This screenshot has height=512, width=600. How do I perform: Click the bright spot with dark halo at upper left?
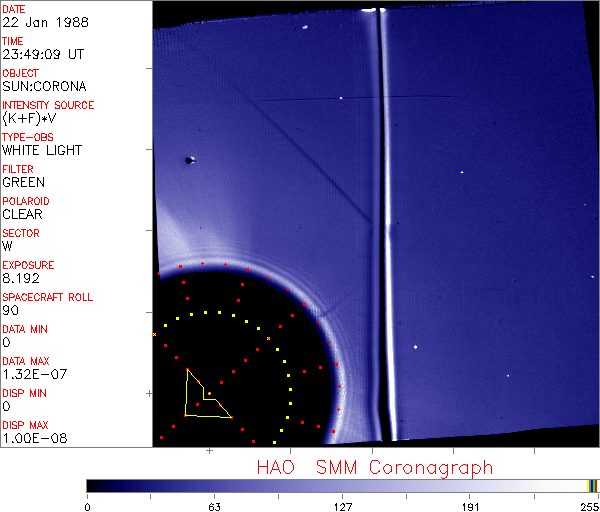click(x=189, y=160)
